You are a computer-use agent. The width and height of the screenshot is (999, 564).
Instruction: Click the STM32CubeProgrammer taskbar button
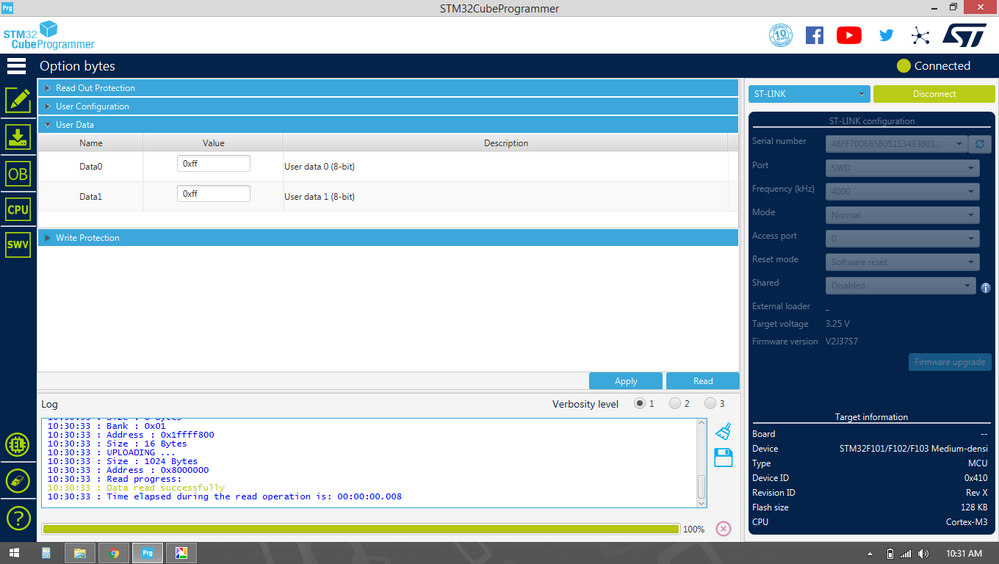tap(147, 553)
